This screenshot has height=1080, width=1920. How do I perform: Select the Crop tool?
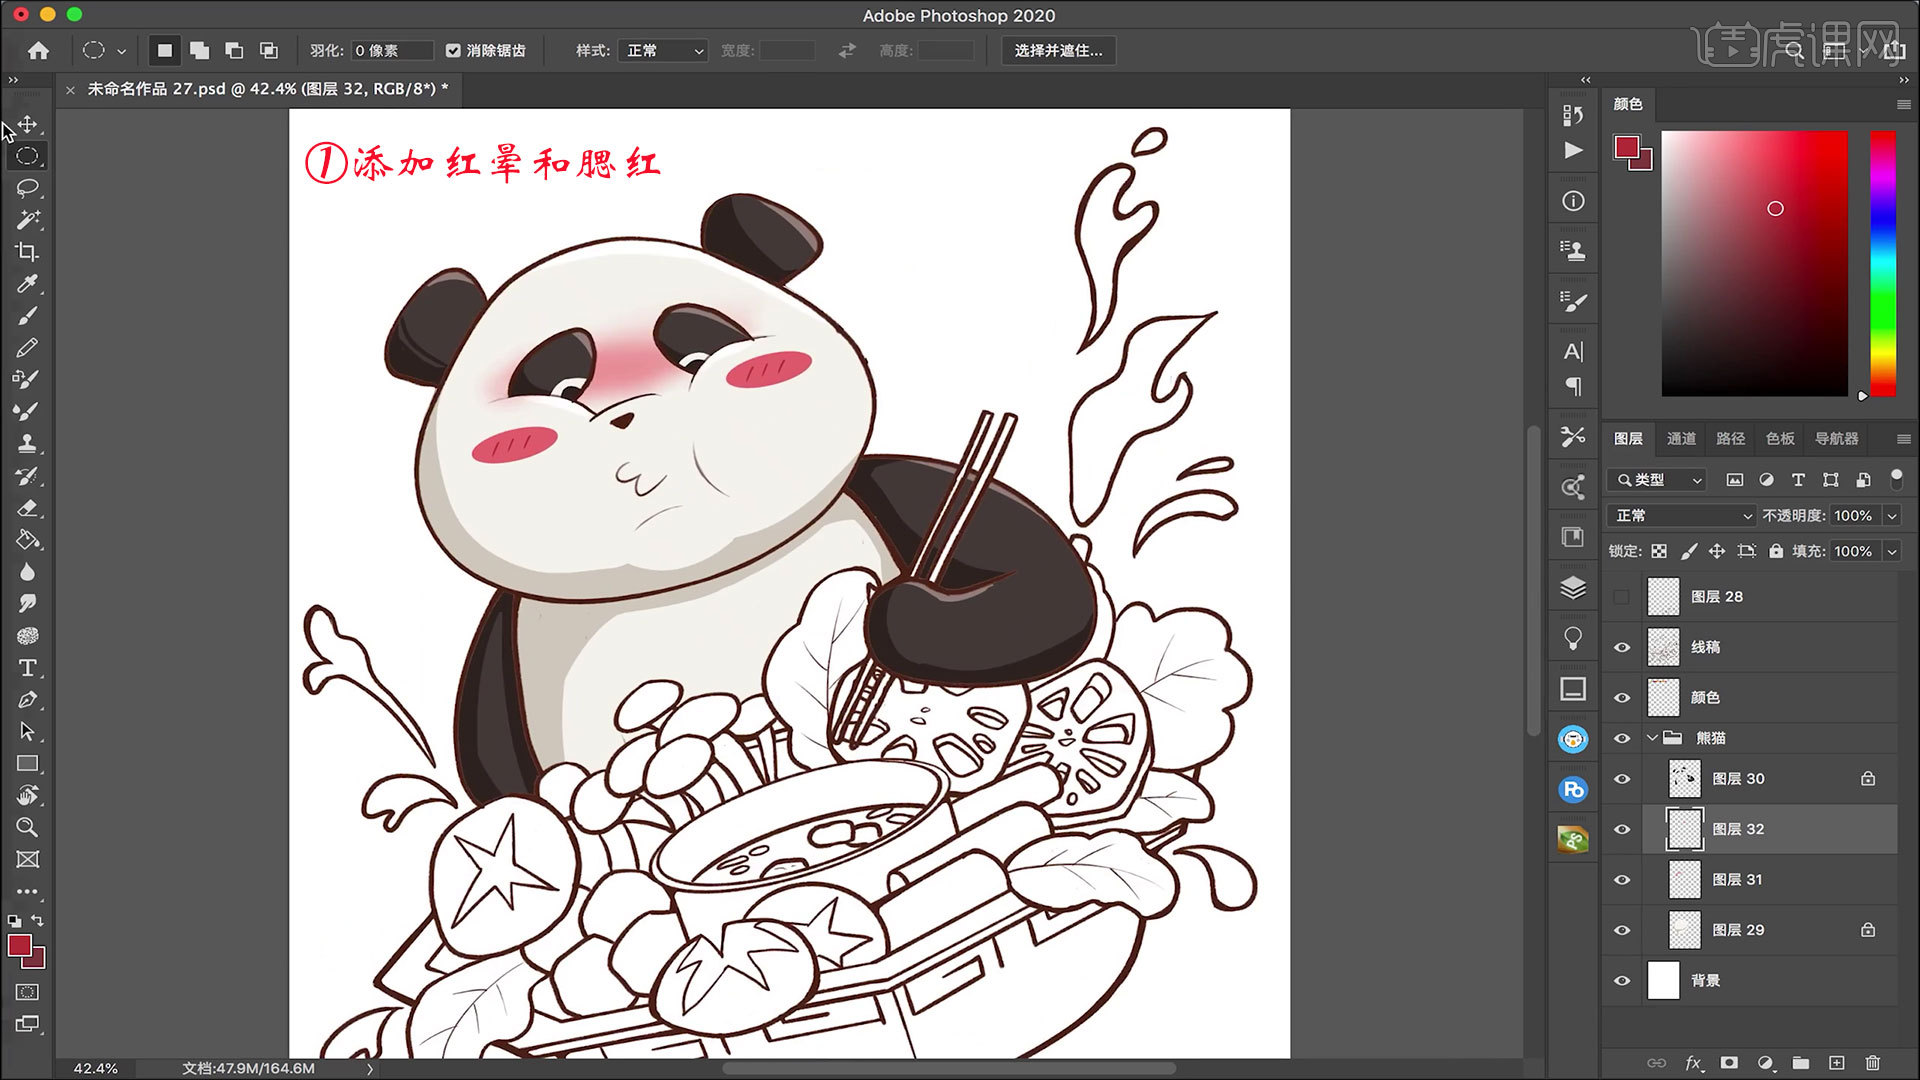click(27, 252)
